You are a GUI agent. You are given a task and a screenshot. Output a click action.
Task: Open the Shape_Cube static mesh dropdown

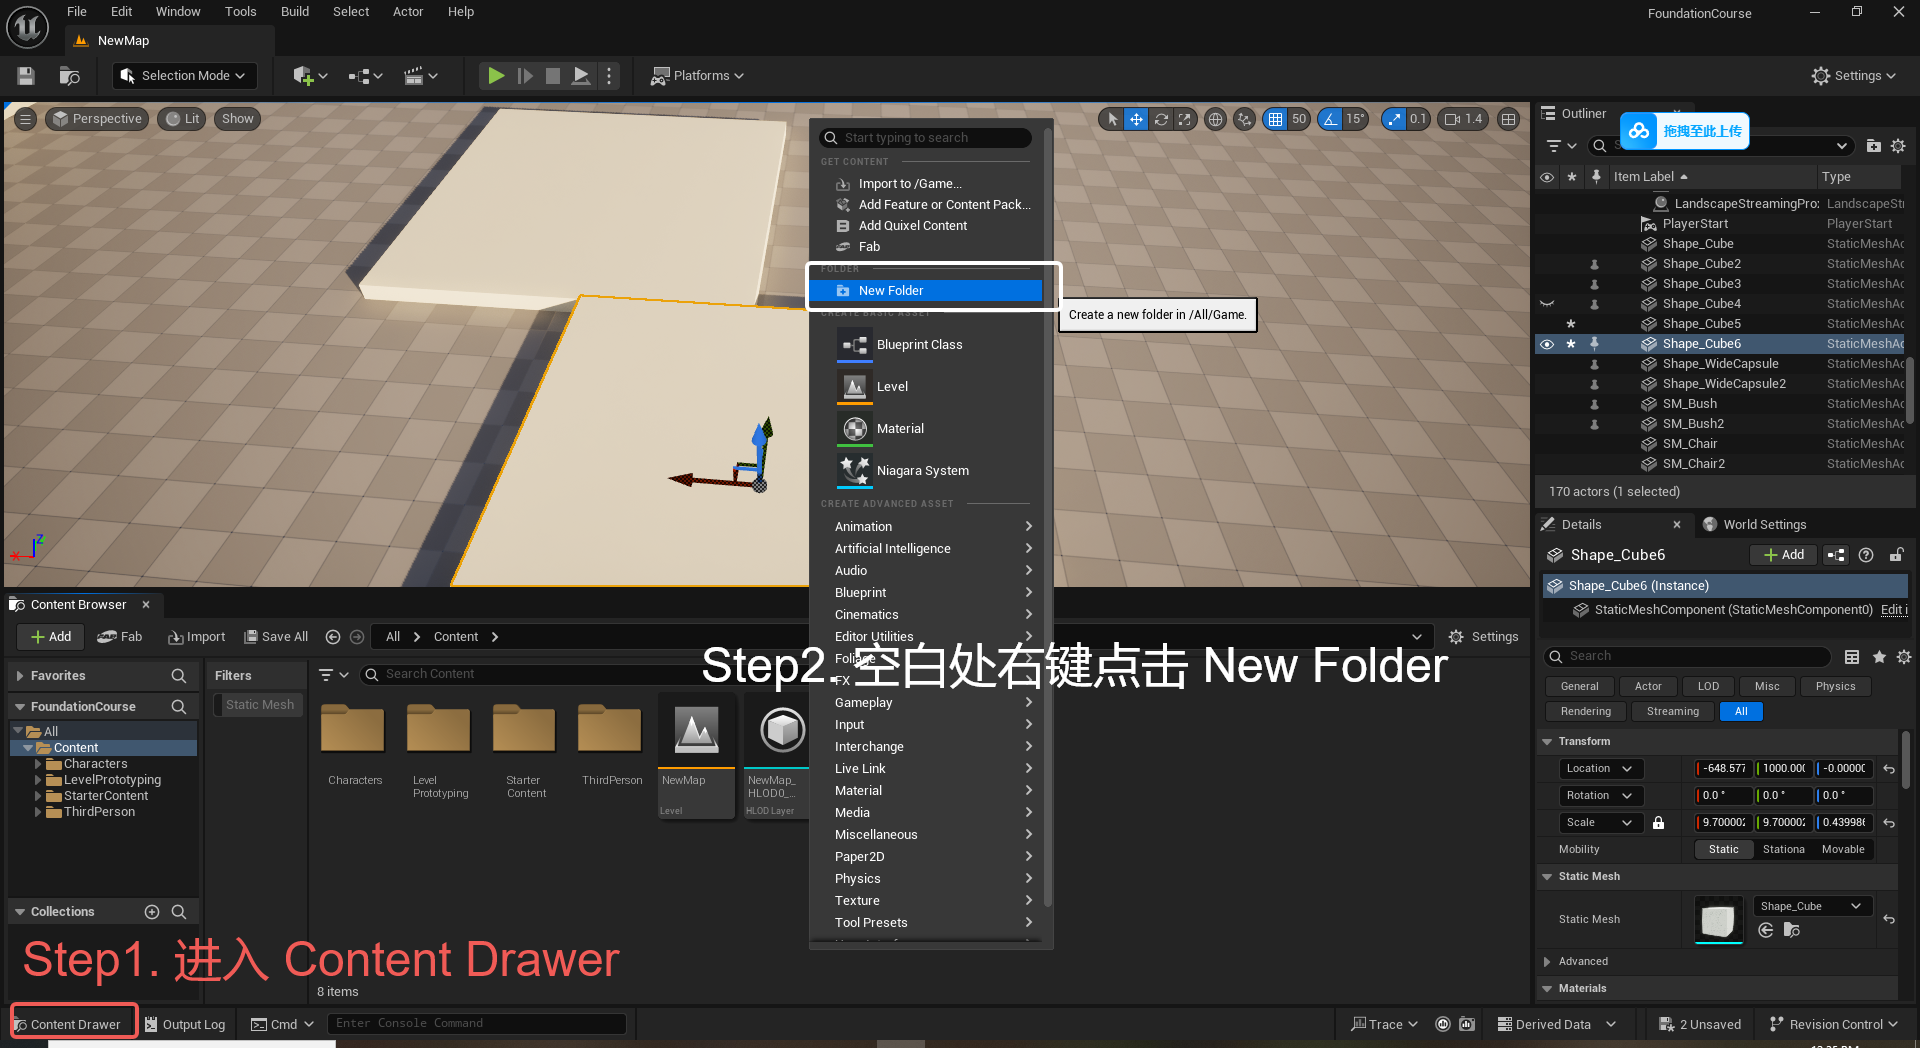1812,907
